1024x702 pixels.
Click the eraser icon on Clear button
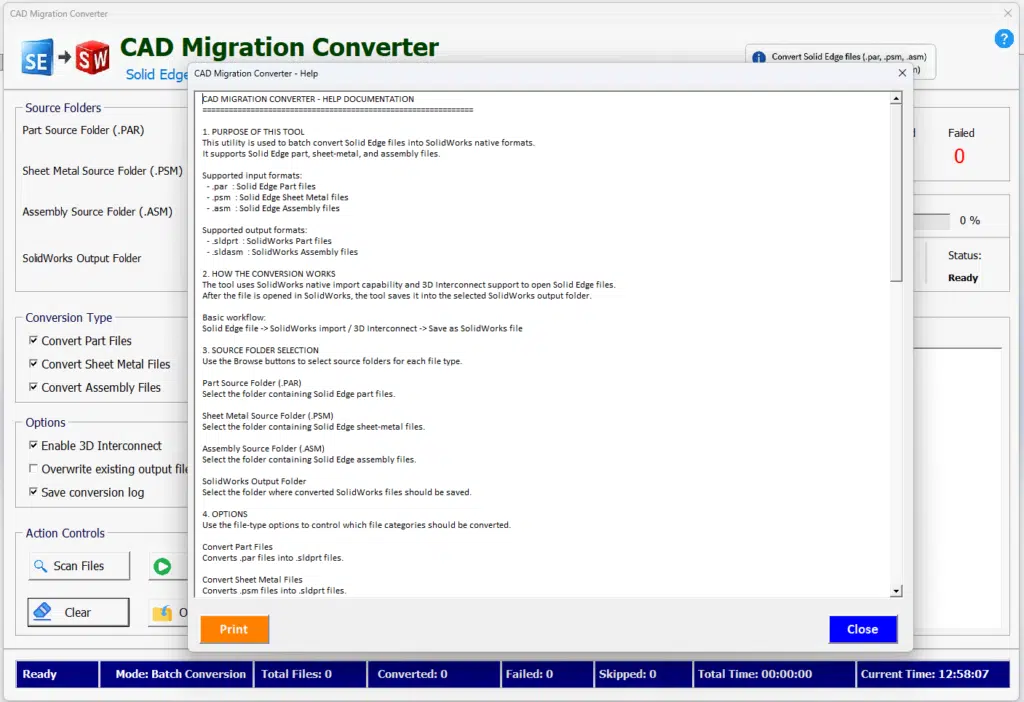[42, 612]
